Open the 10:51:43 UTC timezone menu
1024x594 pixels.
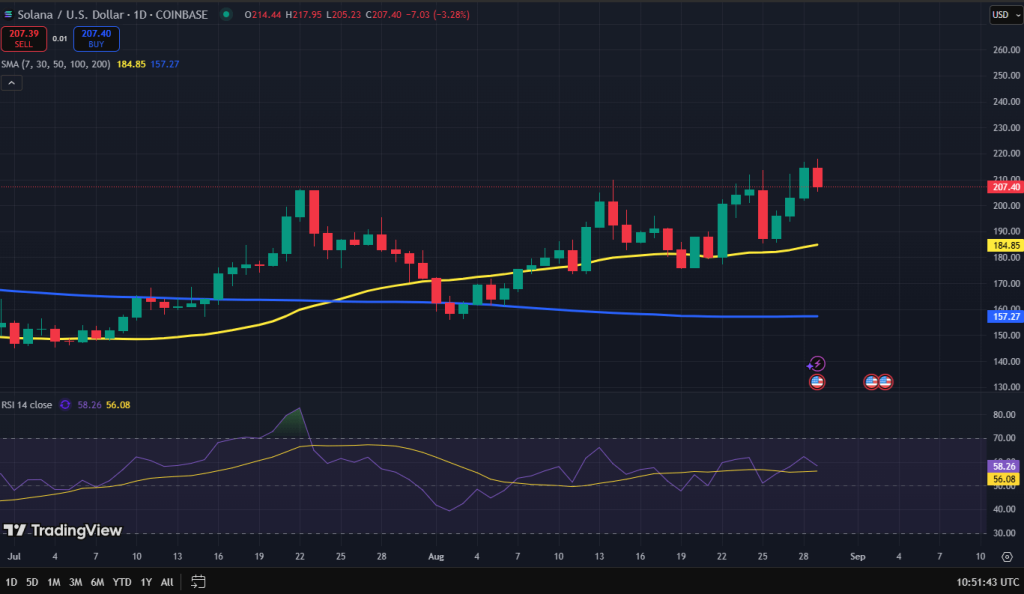pyautogui.click(x=987, y=582)
